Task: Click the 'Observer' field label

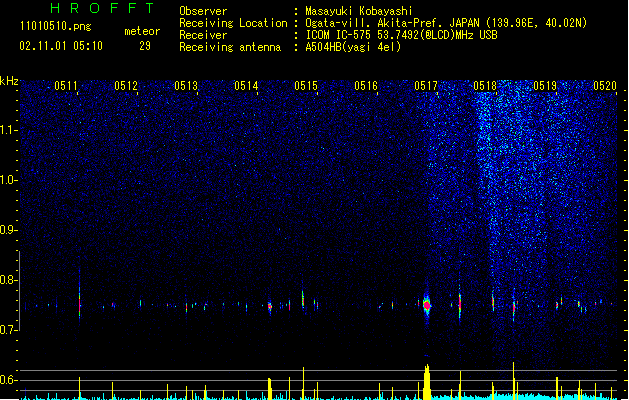Action: [x=203, y=11]
